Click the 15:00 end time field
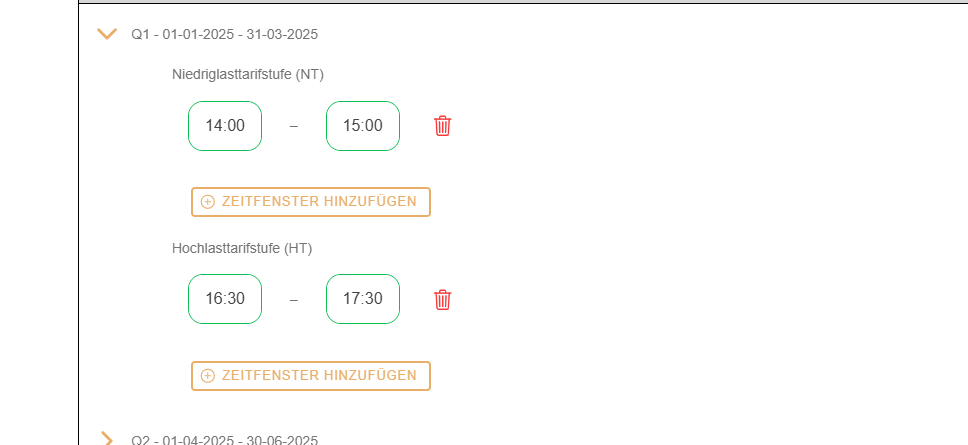 coord(363,126)
